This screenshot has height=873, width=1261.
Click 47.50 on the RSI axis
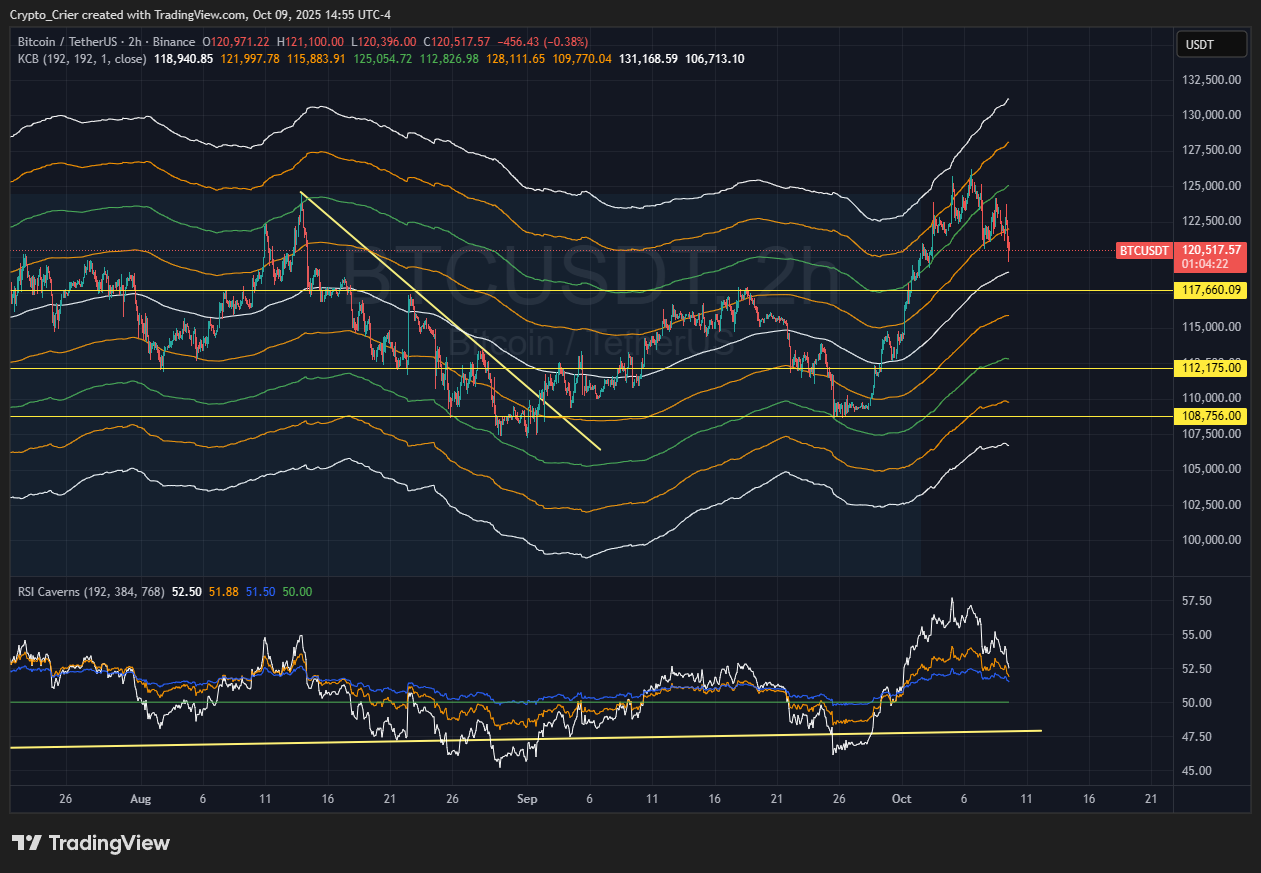coord(1197,737)
